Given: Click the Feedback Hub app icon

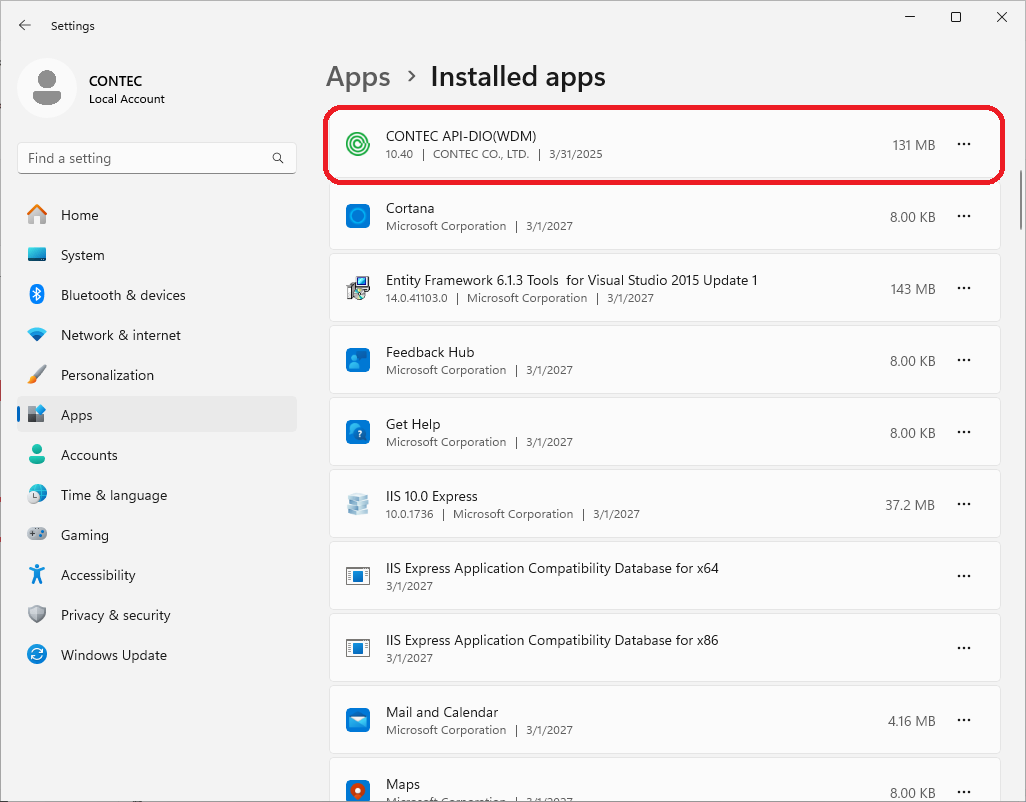Looking at the screenshot, I should coord(358,360).
